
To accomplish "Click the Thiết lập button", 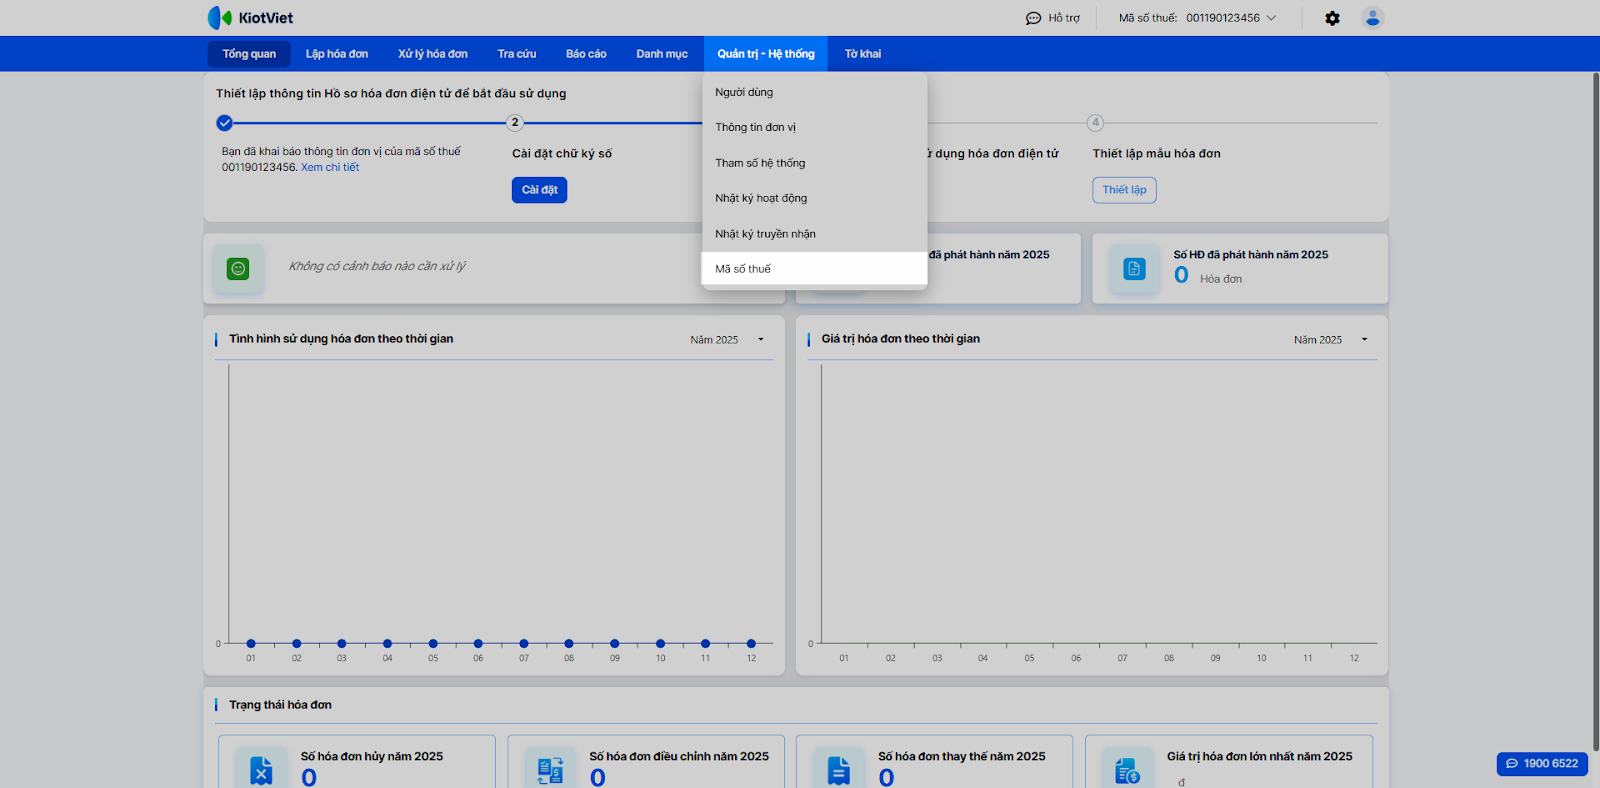I will tap(1124, 190).
